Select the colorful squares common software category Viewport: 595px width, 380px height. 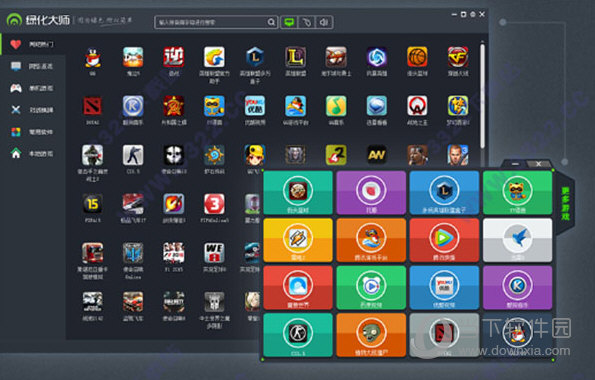[33, 132]
